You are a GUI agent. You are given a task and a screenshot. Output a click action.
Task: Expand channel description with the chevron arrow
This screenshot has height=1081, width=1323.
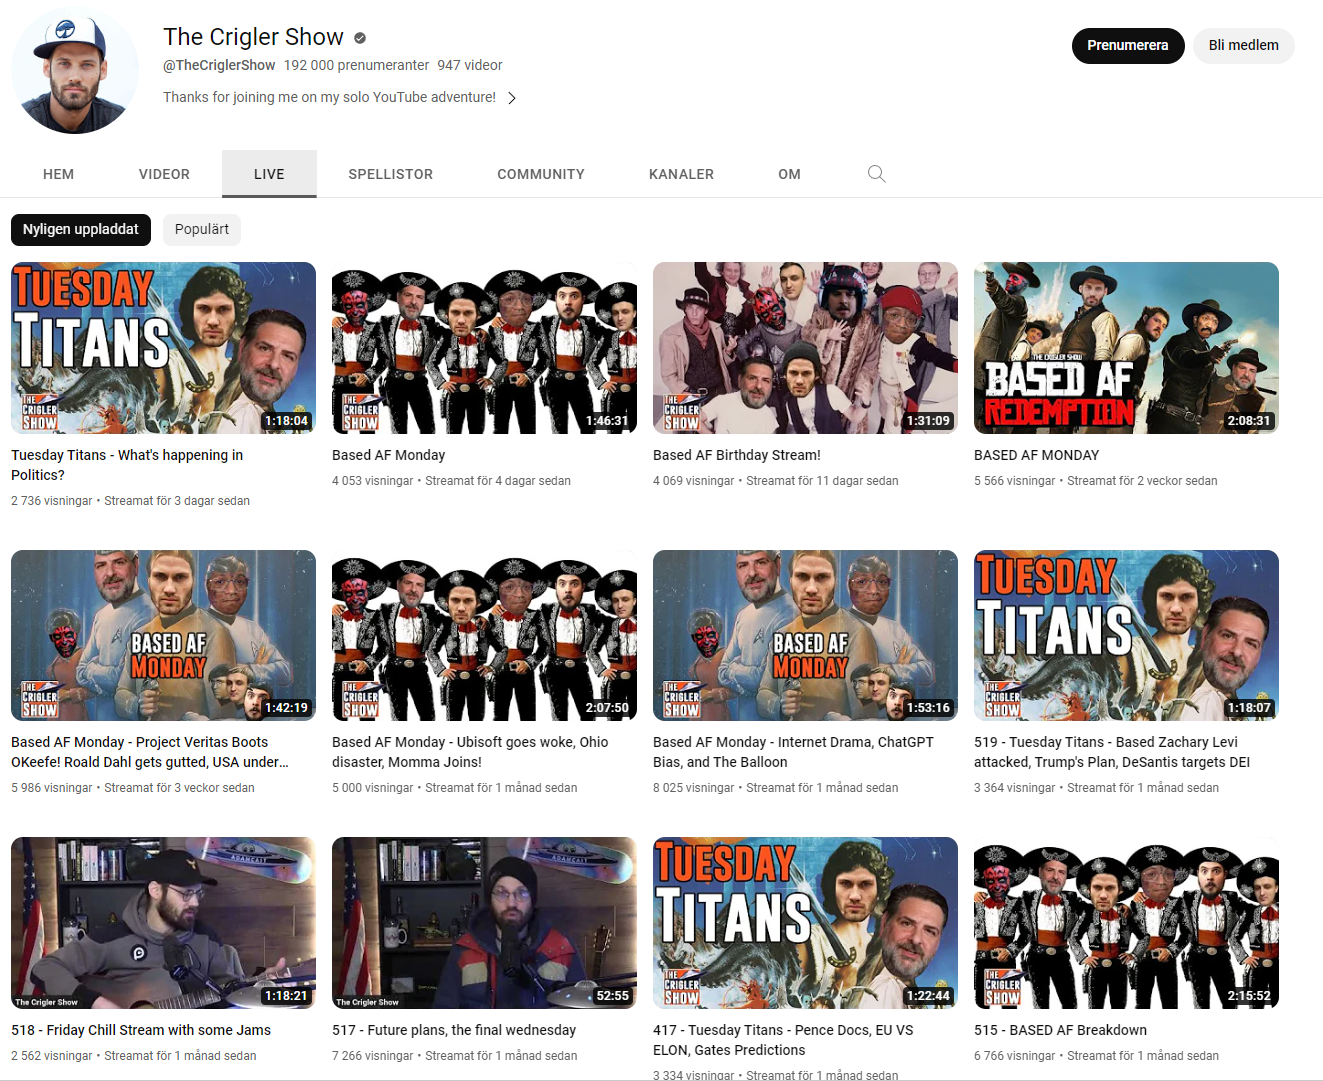512,98
